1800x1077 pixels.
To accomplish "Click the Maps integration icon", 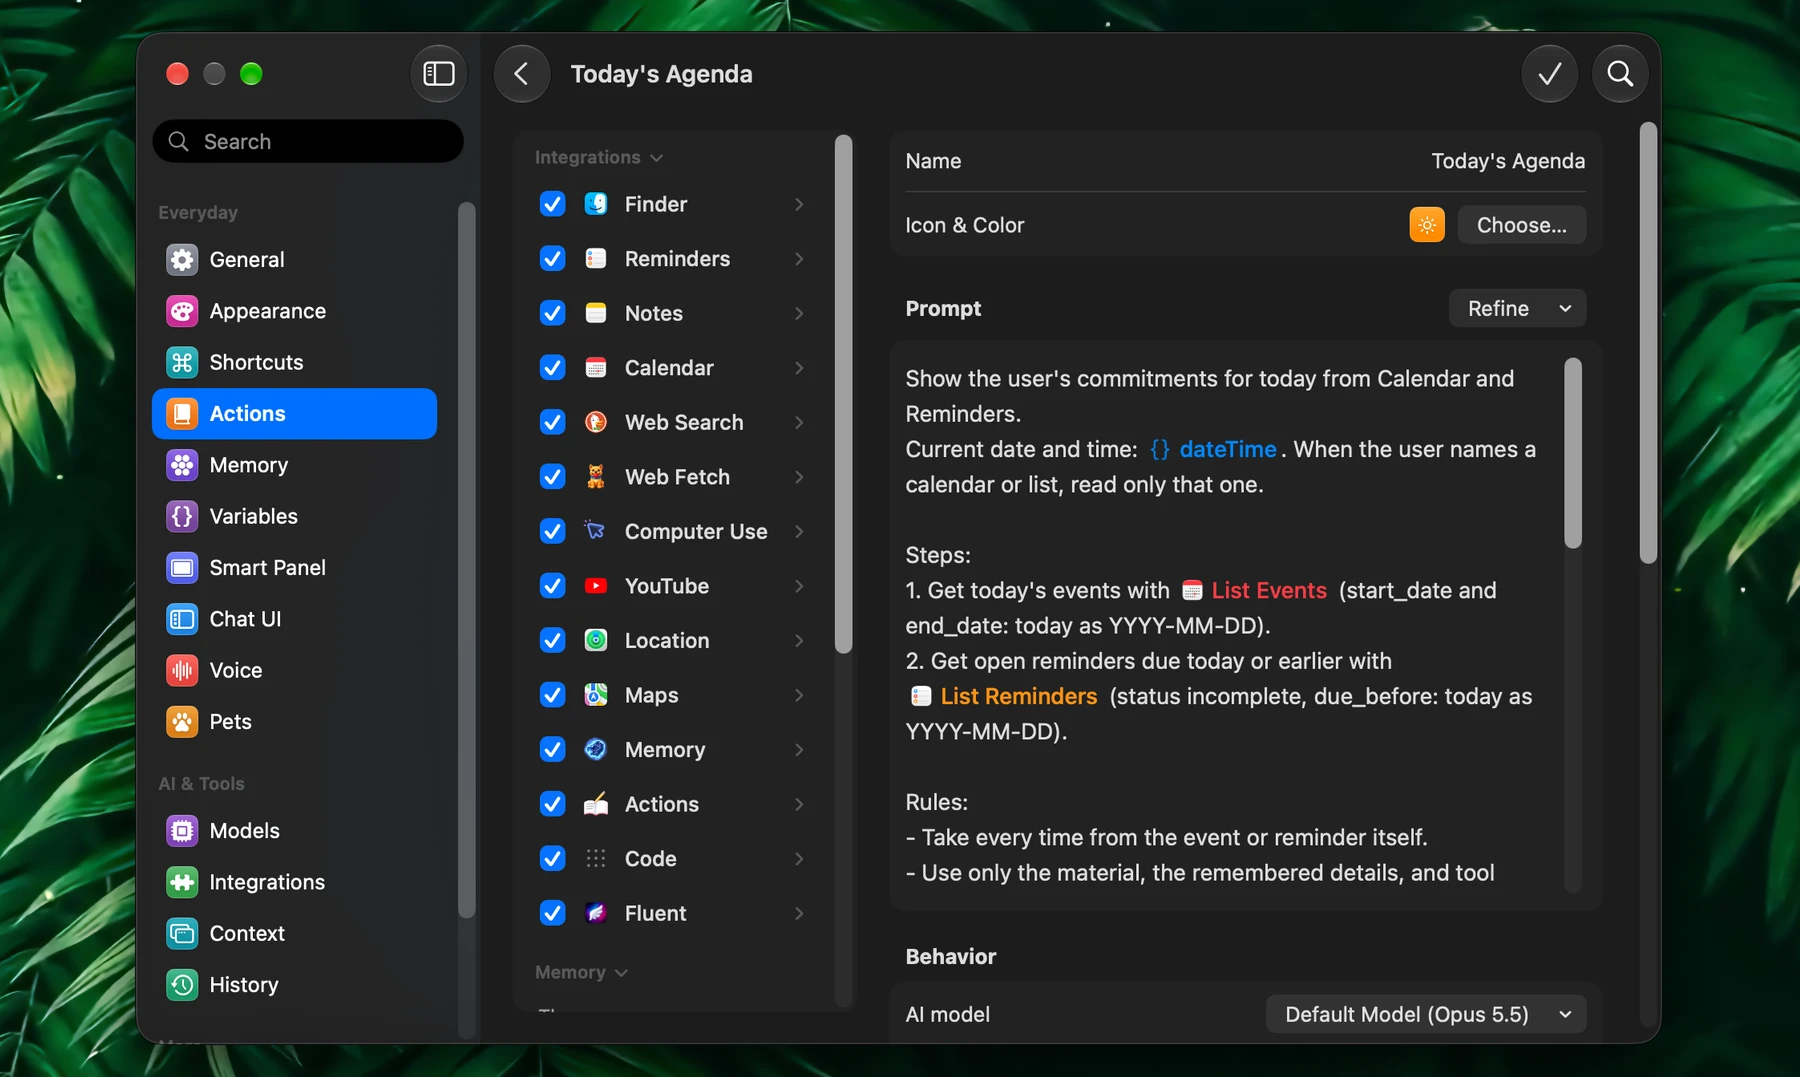I will [x=596, y=695].
